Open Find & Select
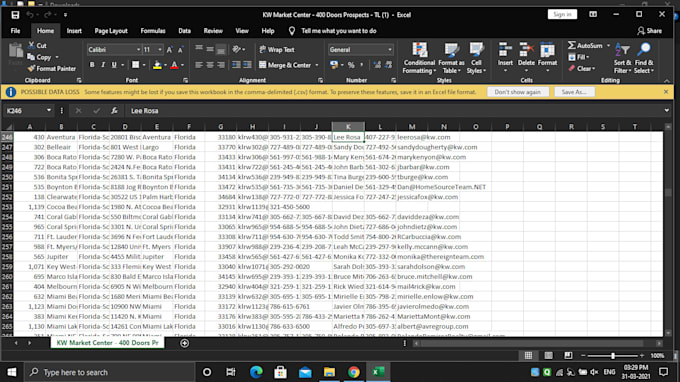The height and width of the screenshot is (382, 680). point(644,58)
